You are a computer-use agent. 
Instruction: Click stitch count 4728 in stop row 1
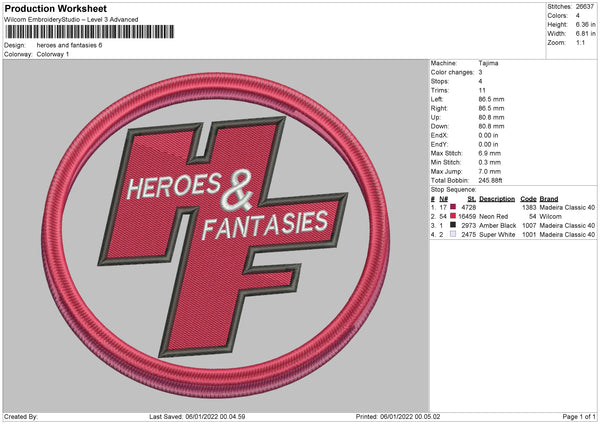tap(469, 207)
